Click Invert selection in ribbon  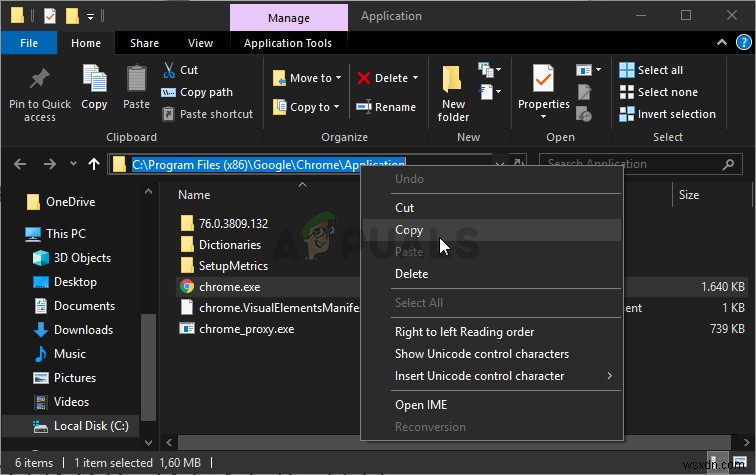(668, 114)
